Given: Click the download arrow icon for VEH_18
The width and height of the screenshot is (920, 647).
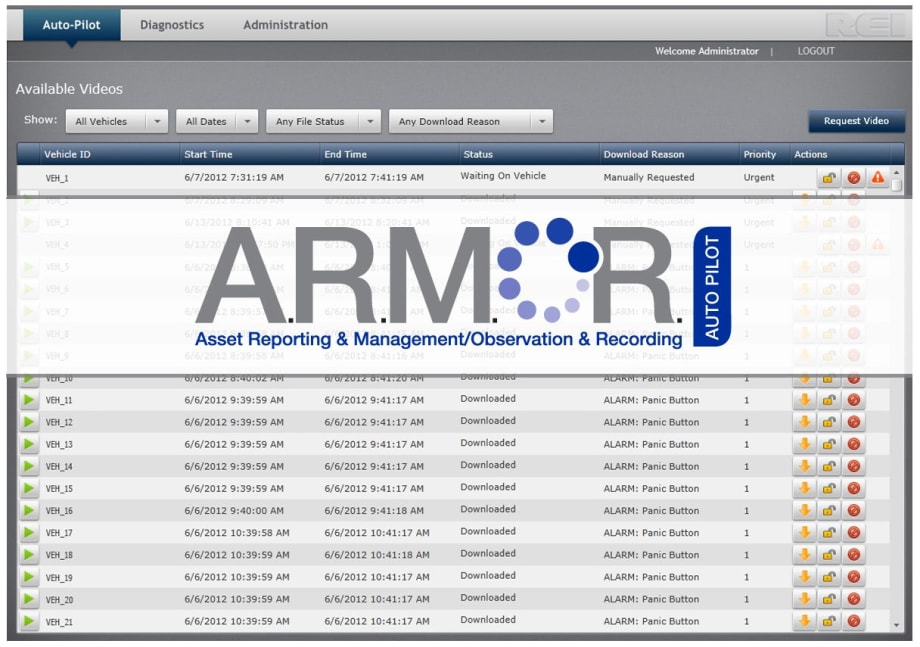Looking at the screenshot, I should coord(804,555).
